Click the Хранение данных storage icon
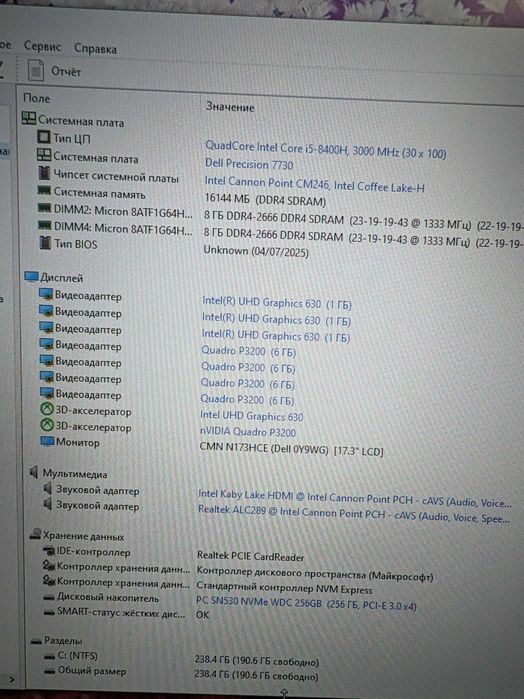 click(35, 535)
